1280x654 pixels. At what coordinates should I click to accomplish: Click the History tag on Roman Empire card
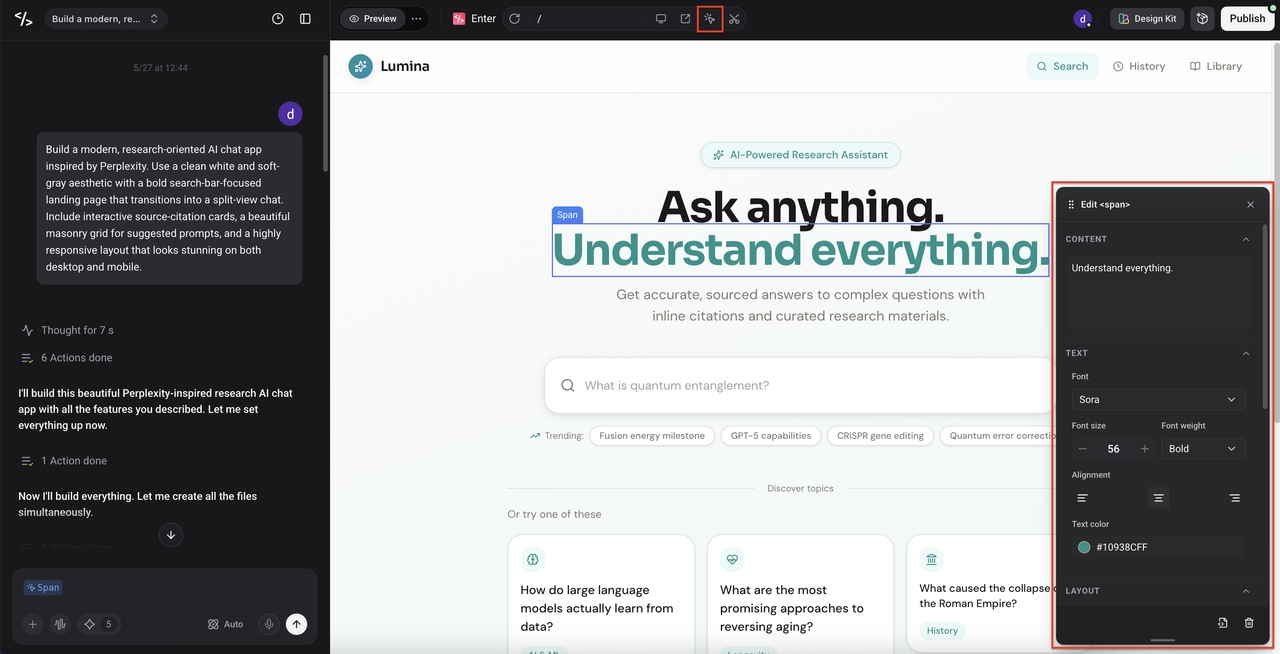[942, 631]
